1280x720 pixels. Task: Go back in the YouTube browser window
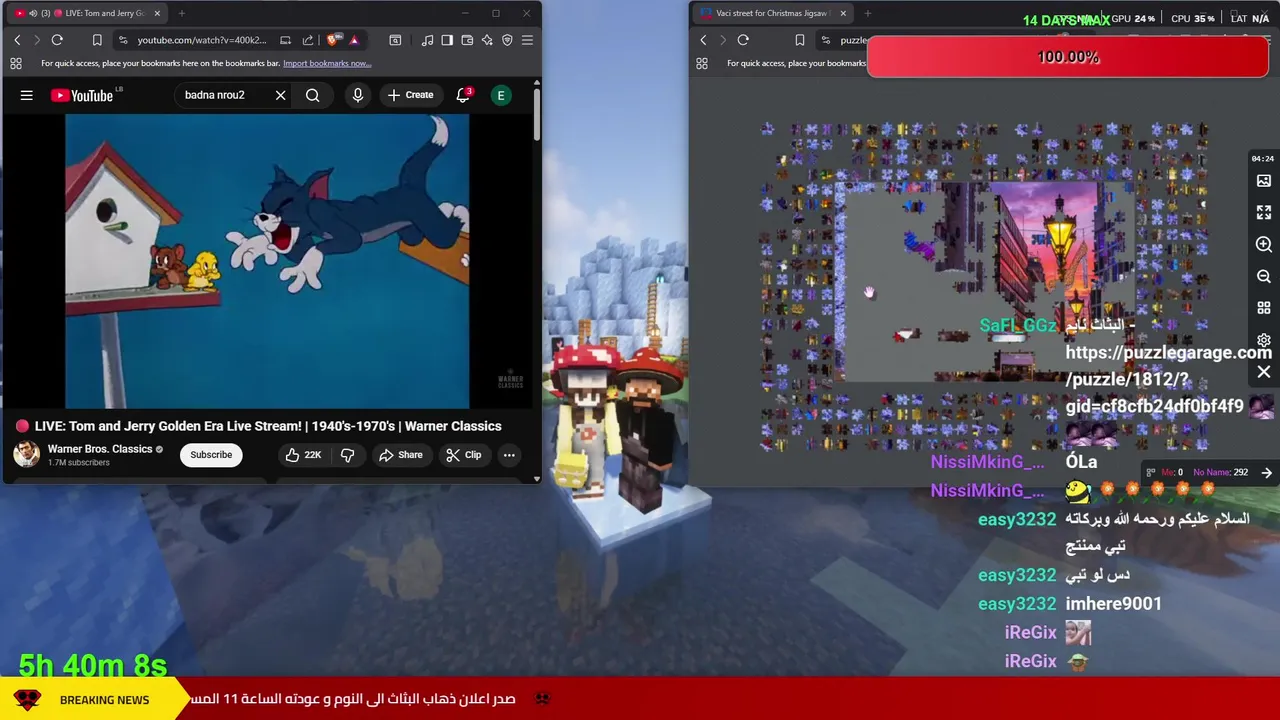click(17, 40)
